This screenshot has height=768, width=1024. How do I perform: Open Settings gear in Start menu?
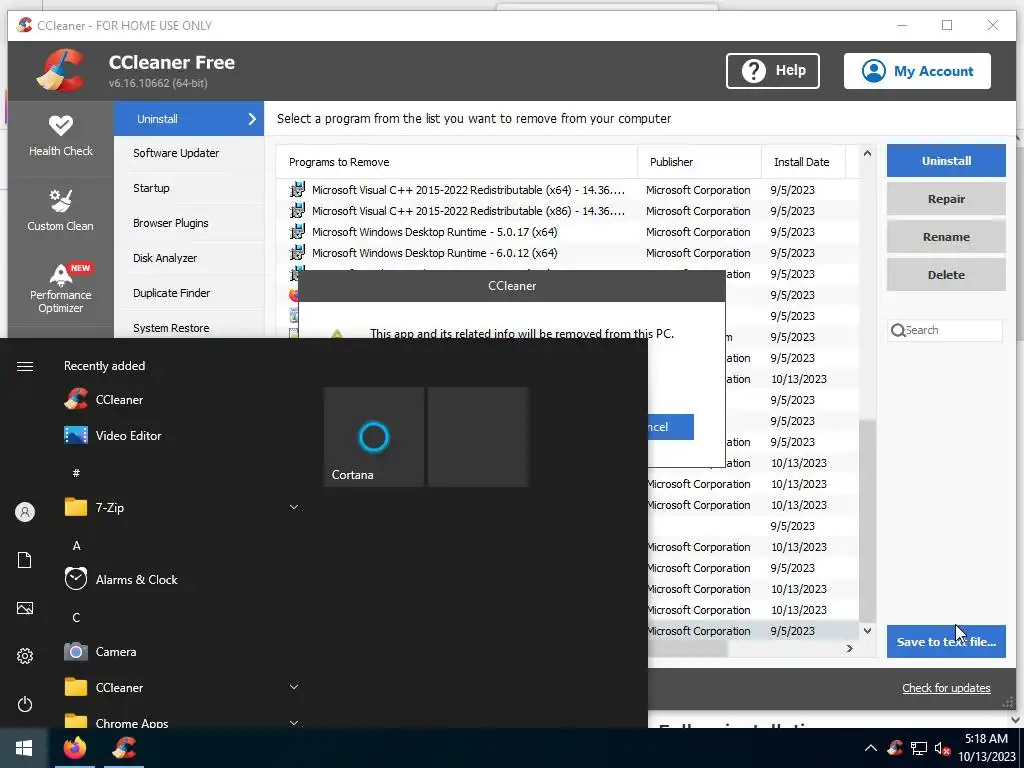tap(25, 656)
